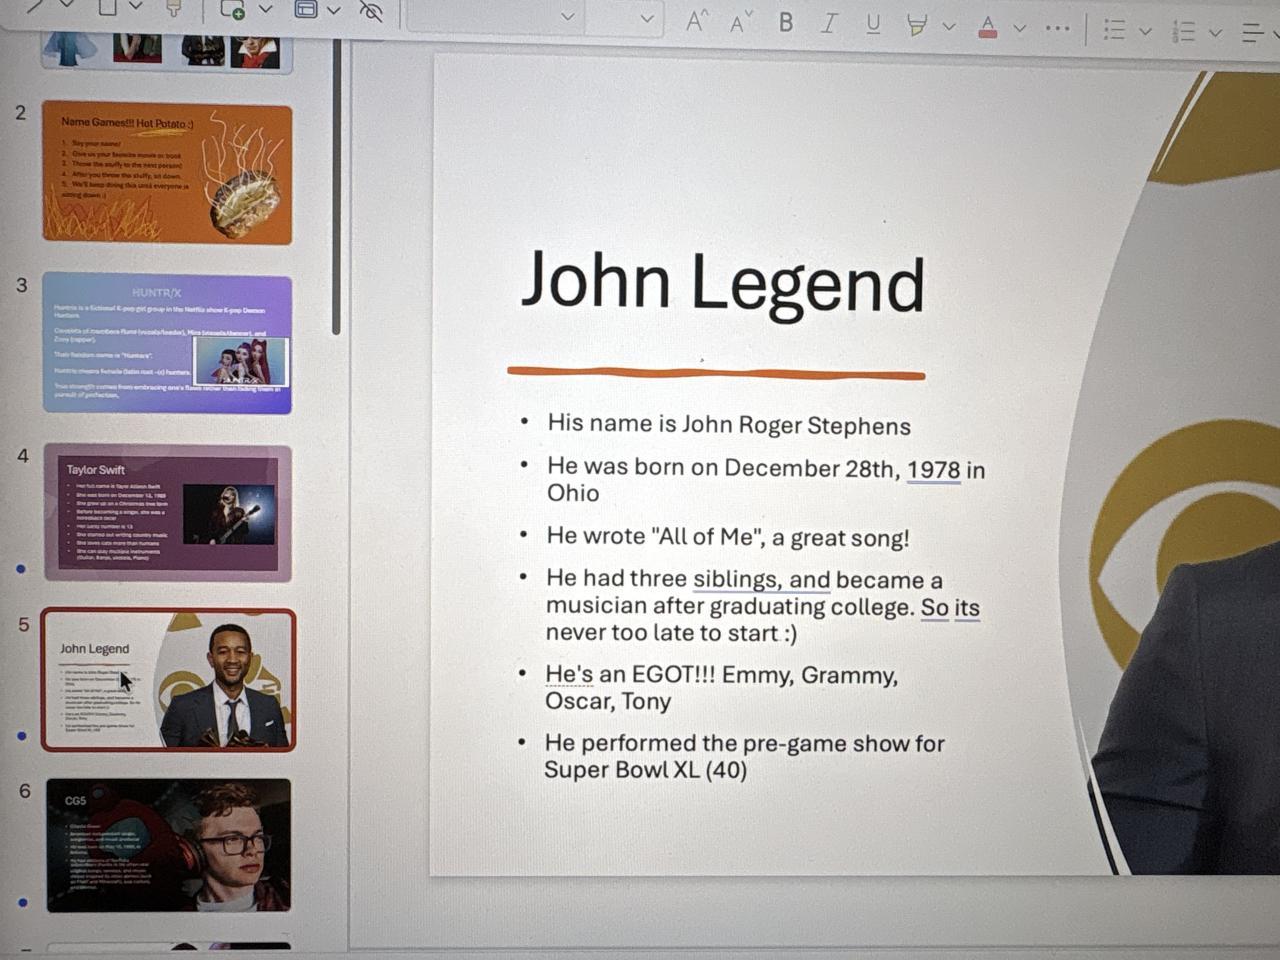The image size is (1280, 960).
Task: Expand the paste options dropdown arrow
Action: (x=136, y=7)
